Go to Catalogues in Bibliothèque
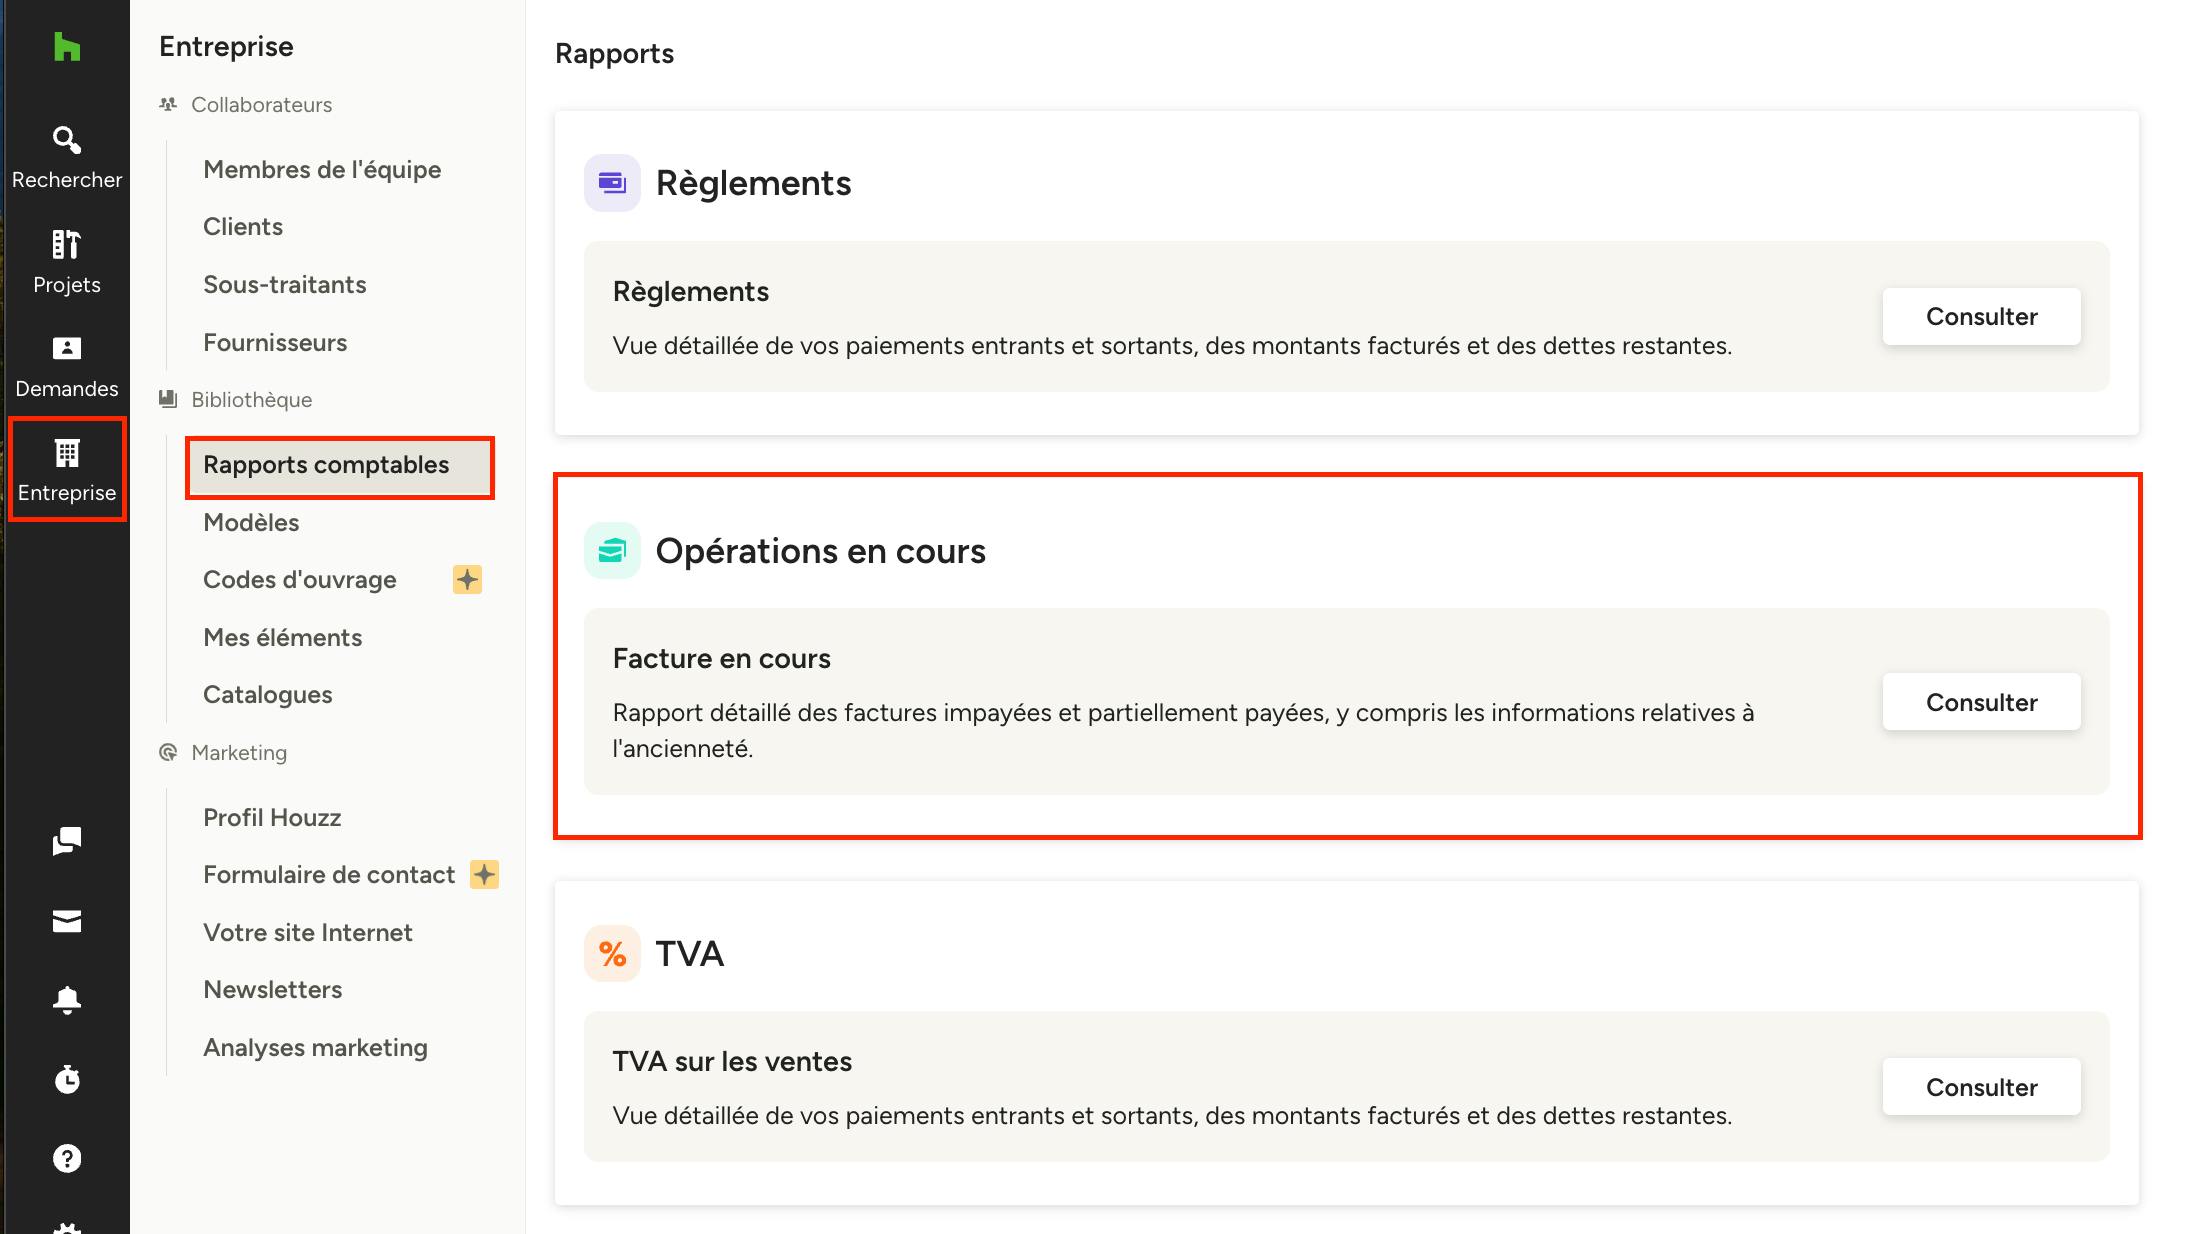The height and width of the screenshot is (1234, 2210). click(267, 695)
